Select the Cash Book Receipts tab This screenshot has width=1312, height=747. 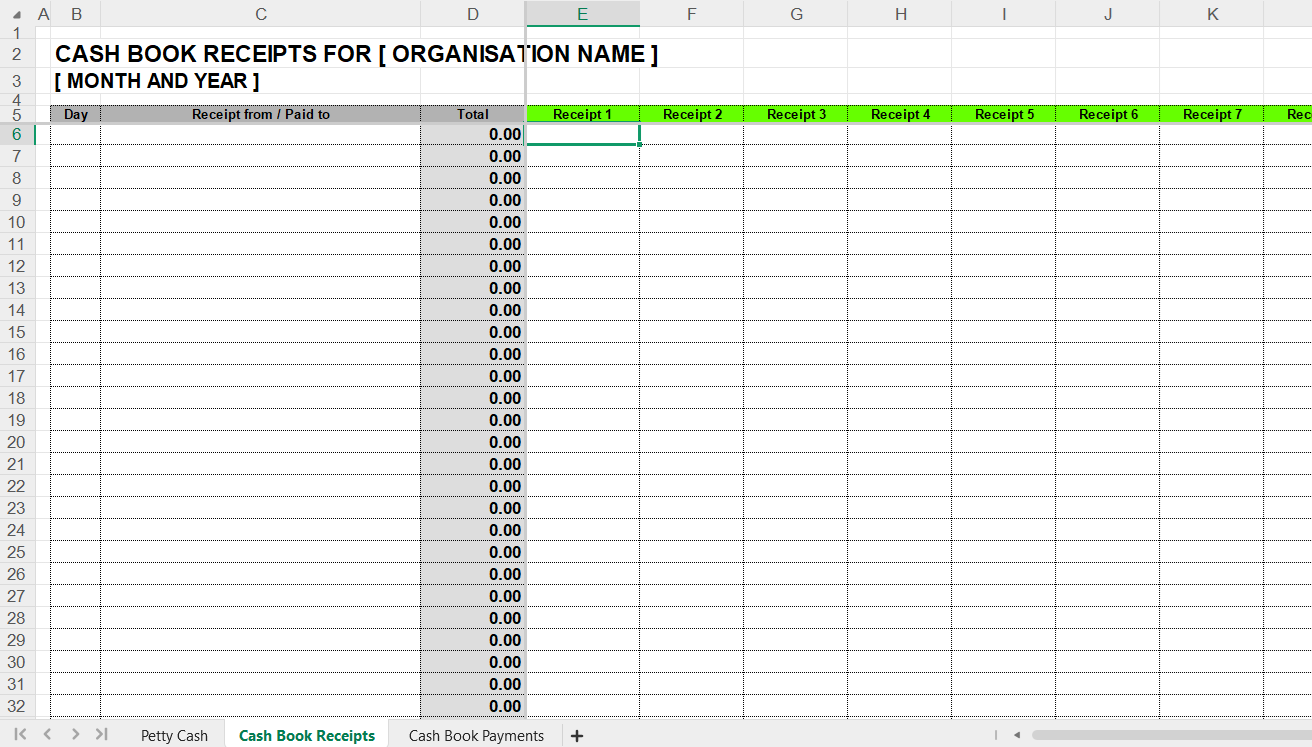coord(307,736)
